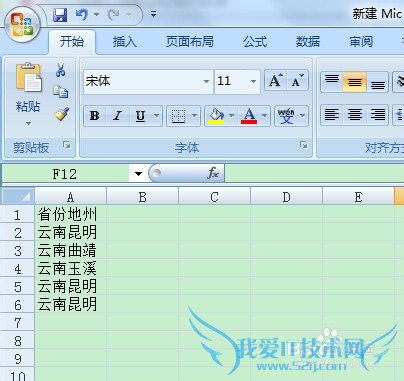Image resolution: width=404 pixels, height=381 pixels.
Task: Apply cell borders icon
Action: click(x=178, y=116)
